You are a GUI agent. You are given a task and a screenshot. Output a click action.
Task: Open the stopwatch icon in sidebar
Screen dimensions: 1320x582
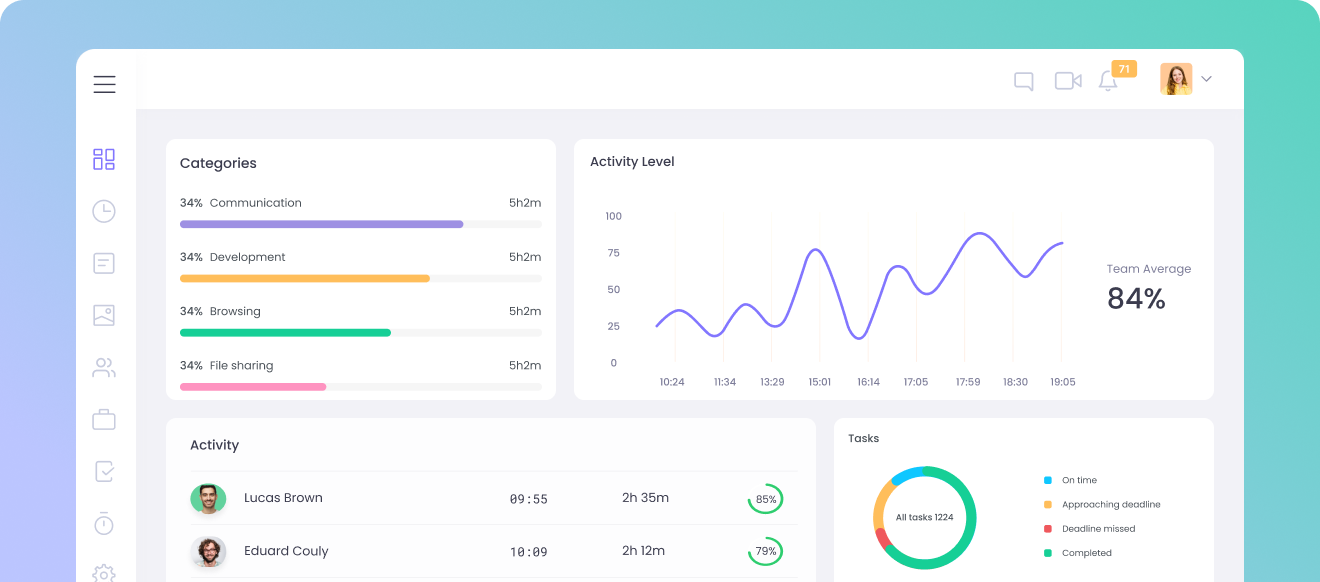click(x=104, y=523)
